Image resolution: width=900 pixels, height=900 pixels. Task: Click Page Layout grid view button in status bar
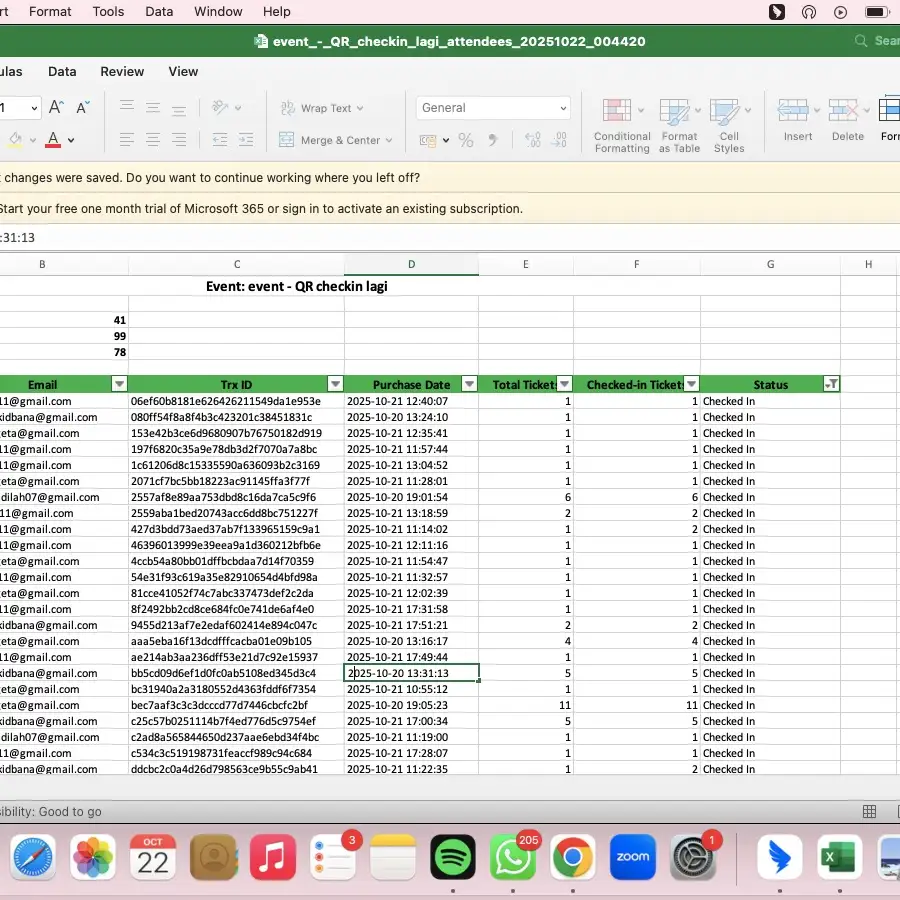[869, 811]
